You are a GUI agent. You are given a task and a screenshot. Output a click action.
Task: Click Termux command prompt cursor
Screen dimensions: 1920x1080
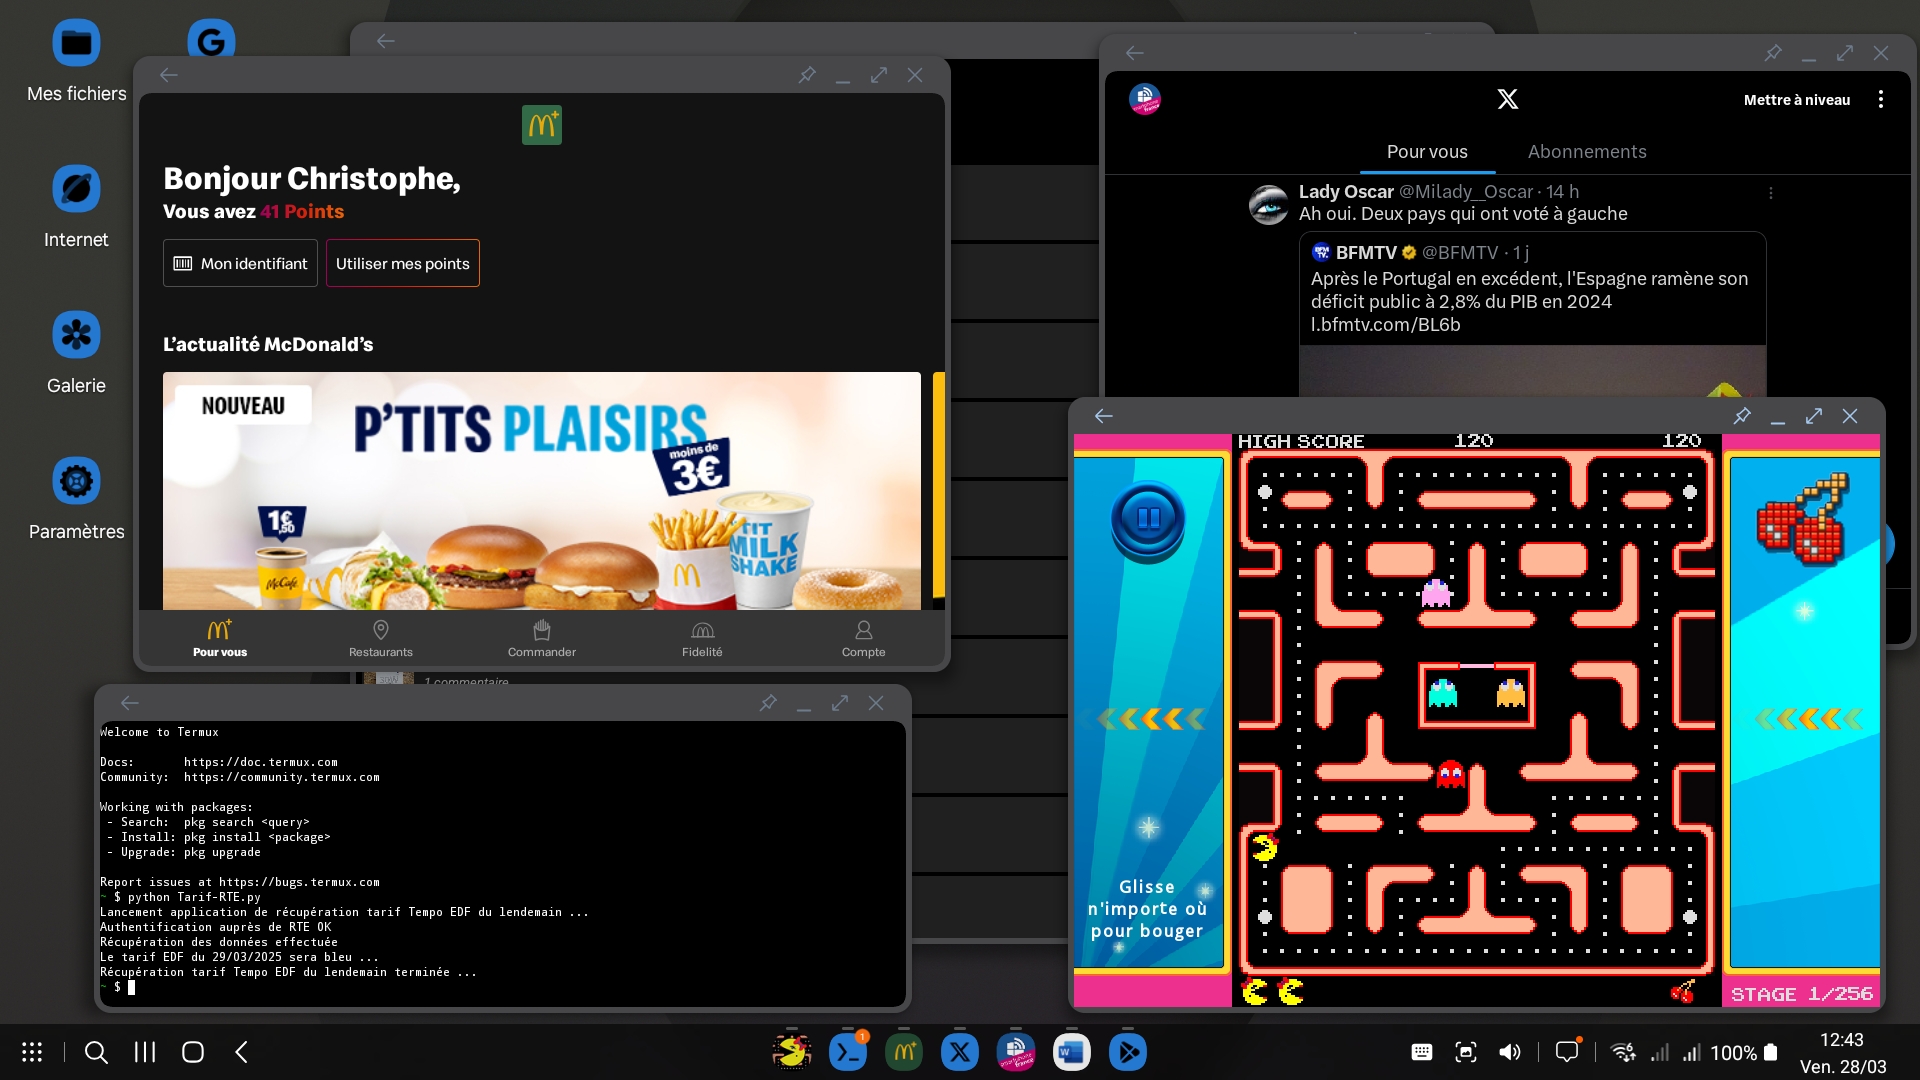[131, 987]
